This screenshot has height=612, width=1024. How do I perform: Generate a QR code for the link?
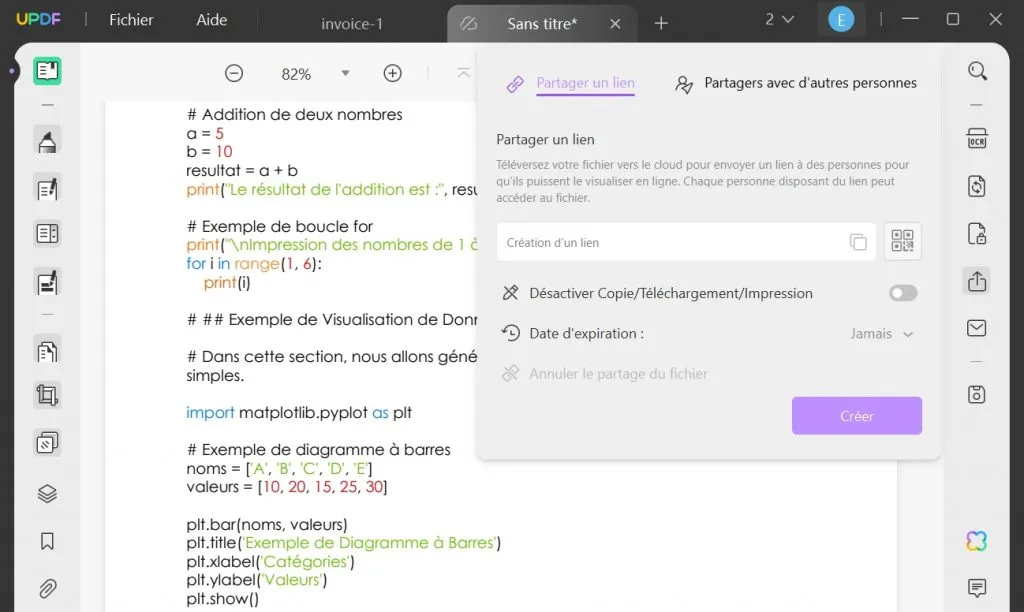[902, 241]
